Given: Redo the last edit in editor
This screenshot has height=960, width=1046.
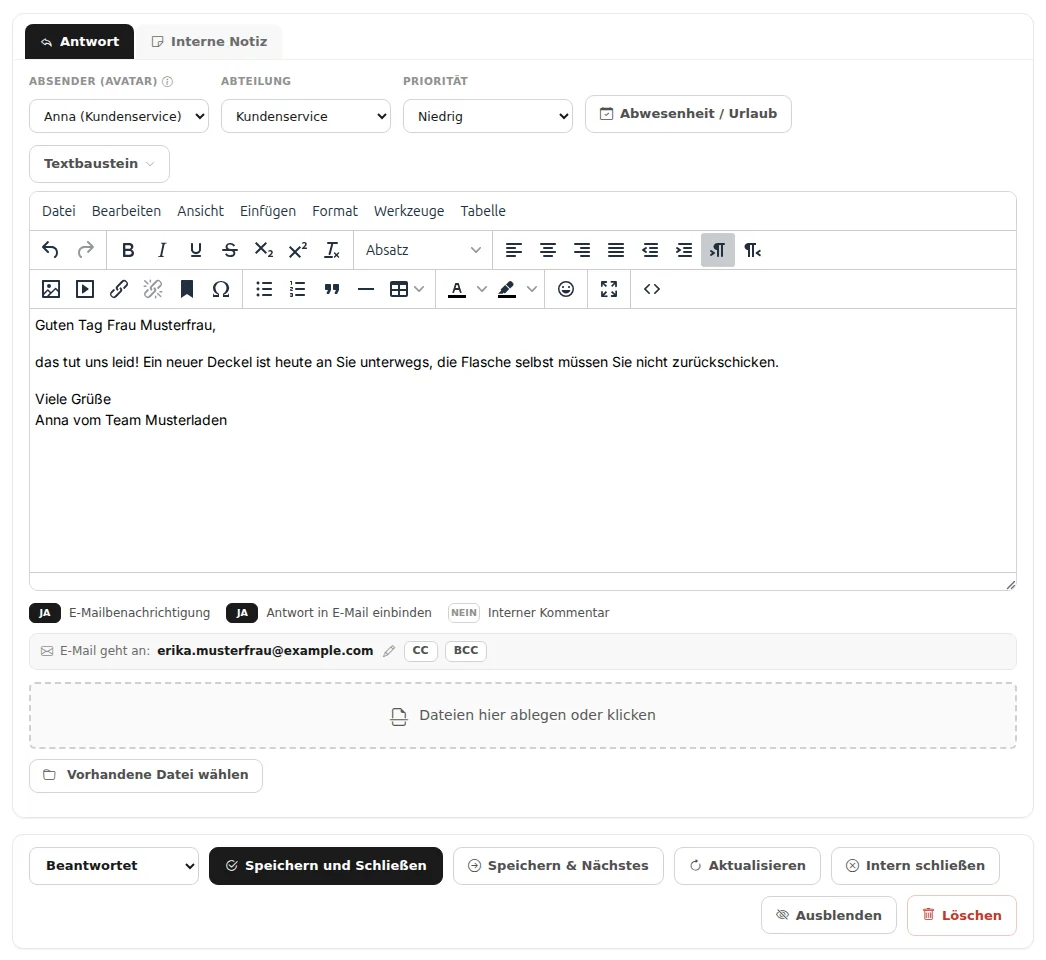Looking at the screenshot, I should 85,250.
